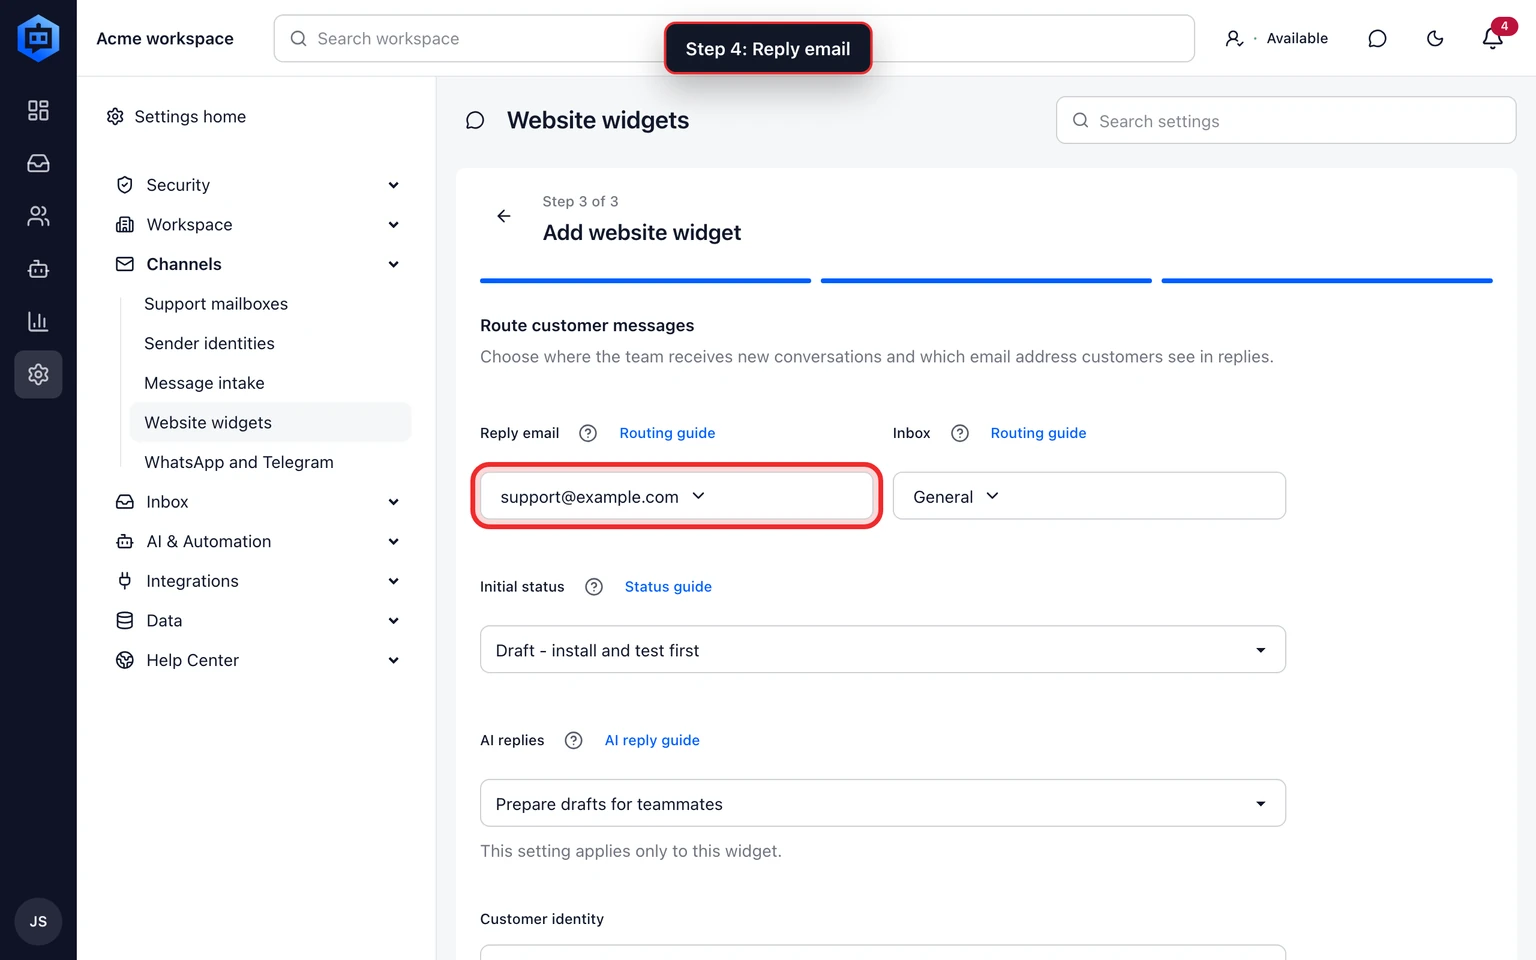Open the inbox tray icon in left rail

(38, 163)
